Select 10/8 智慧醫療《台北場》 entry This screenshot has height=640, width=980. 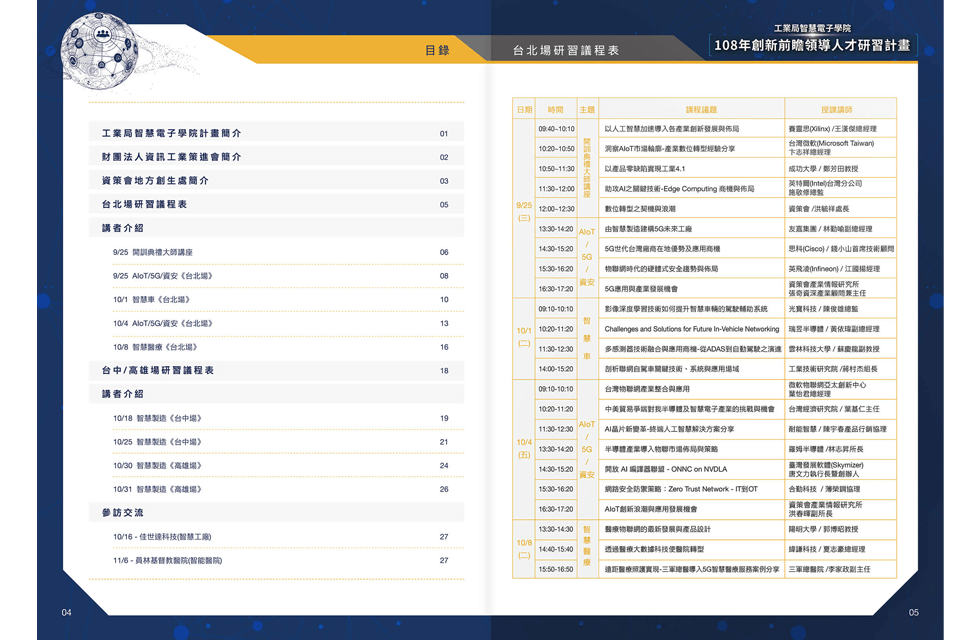(154, 347)
